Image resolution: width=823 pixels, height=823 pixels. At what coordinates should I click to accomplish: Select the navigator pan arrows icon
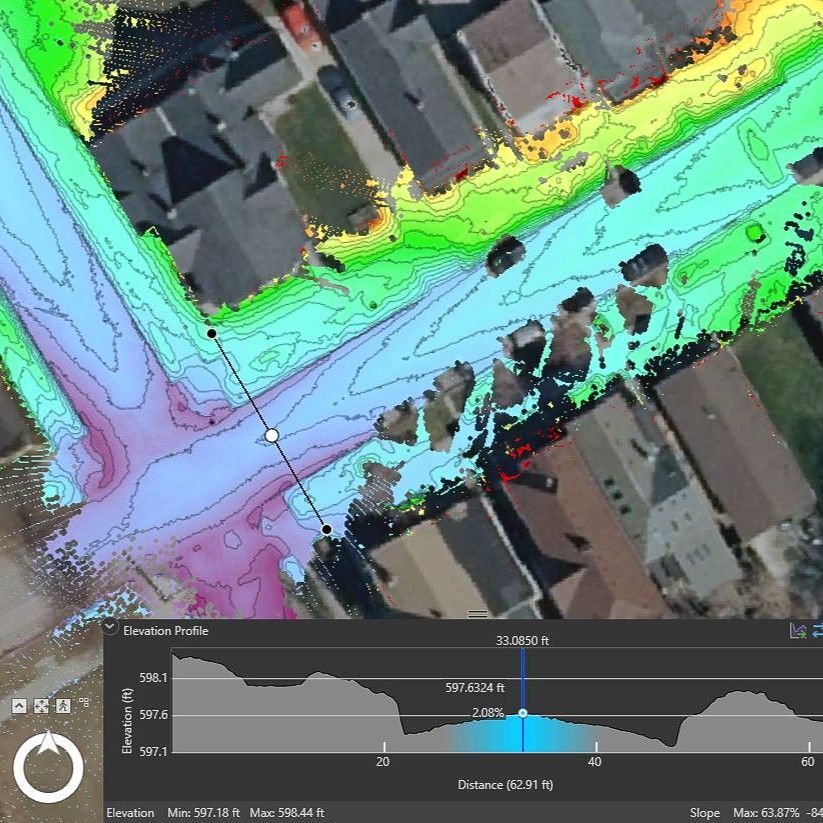(41, 705)
